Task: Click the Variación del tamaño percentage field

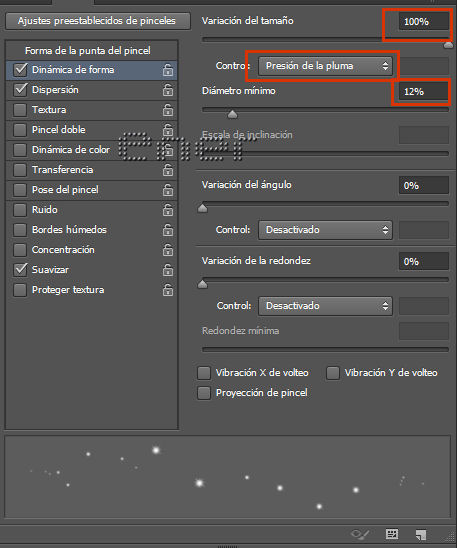Action: 423,22
